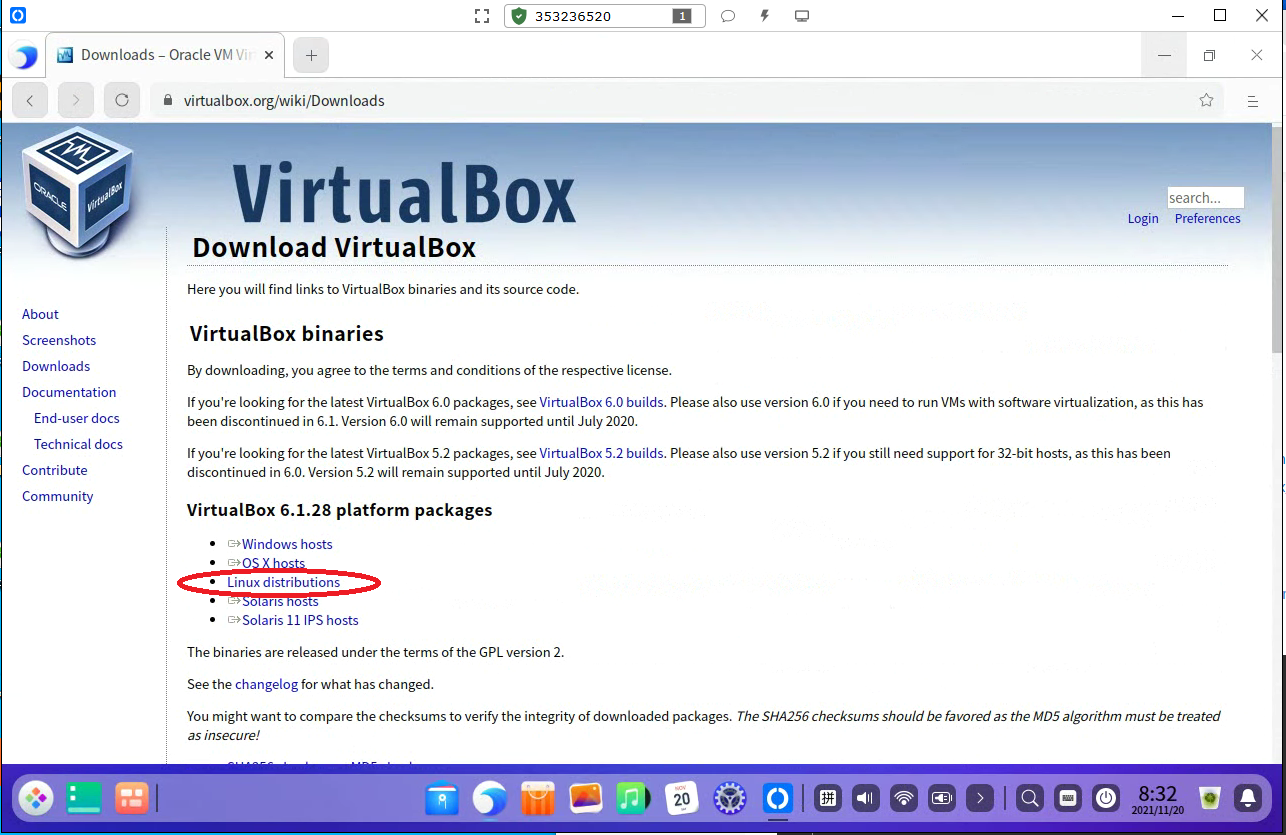Click the input method 拼 tray icon

tap(828, 798)
